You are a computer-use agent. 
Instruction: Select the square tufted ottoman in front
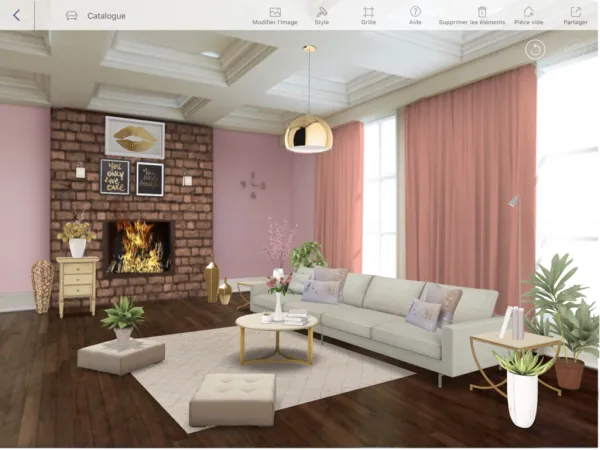point(232,398)
